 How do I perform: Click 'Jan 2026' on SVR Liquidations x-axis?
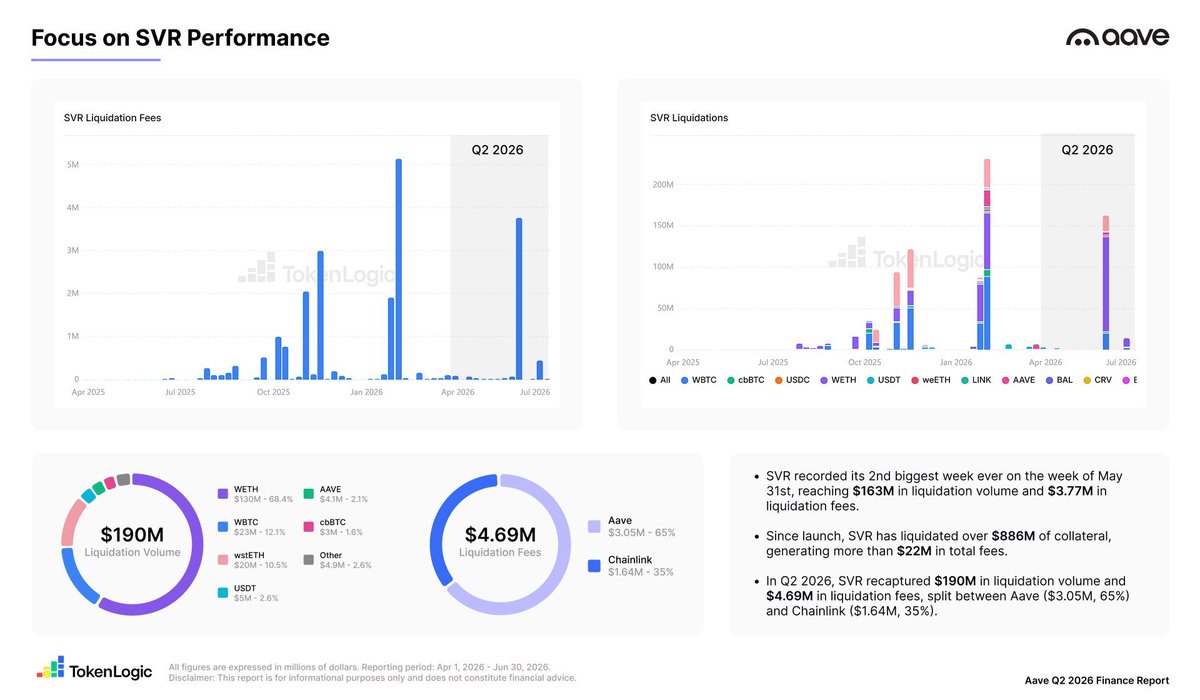click(957, 362)
